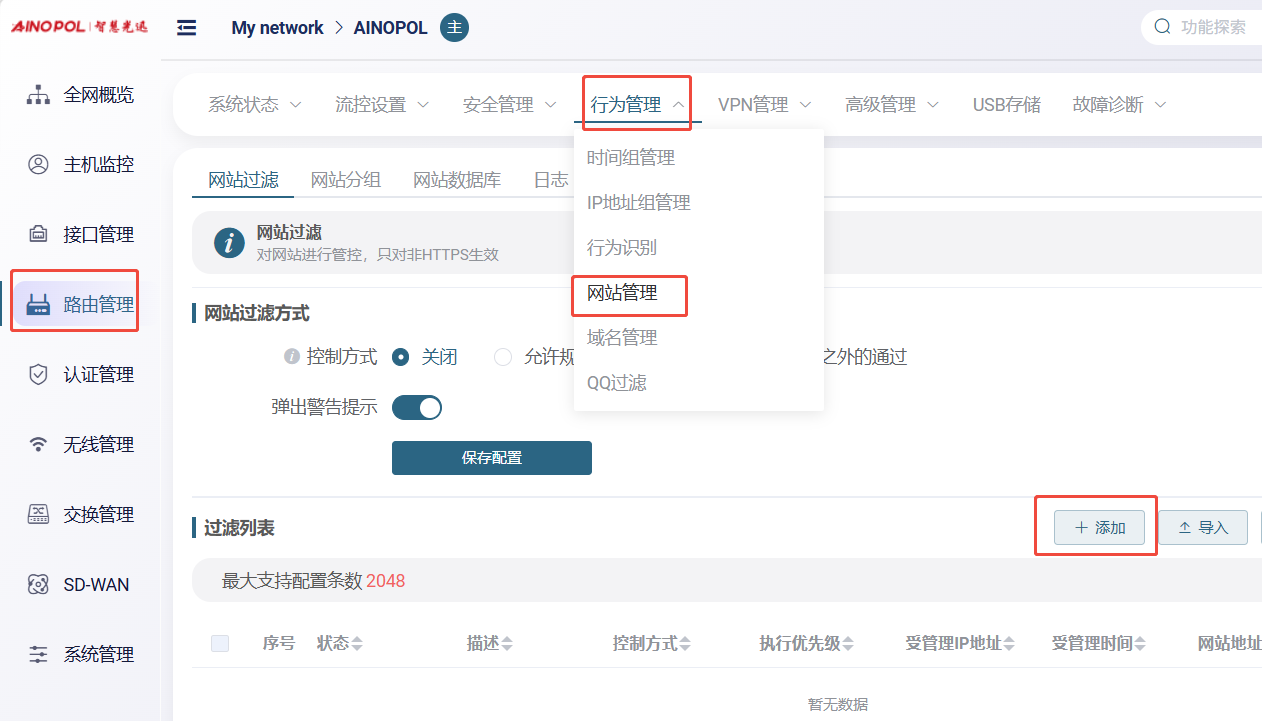Click the 系统管理 sliders icon
This screenshot has width=1262, height=721.
[x=38, y=655]
